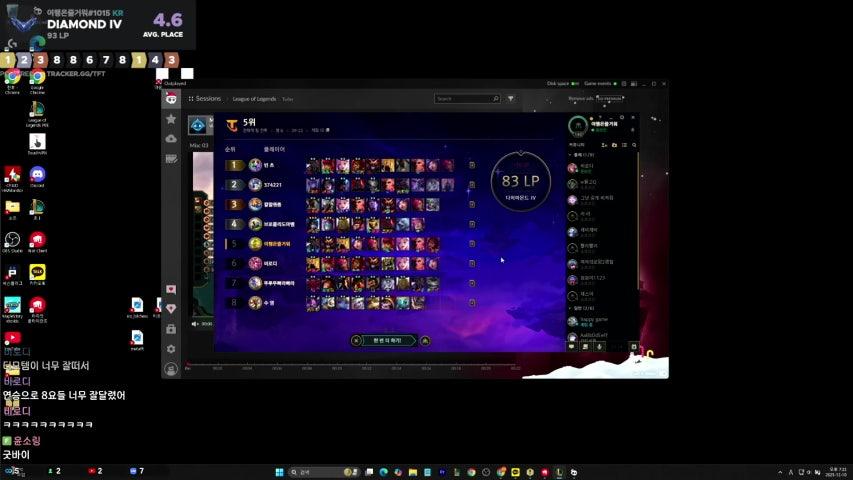Screen dimensions: 853x480
Task: Open Outplayed settings gear icon
Action: pyautogui.click(x=171, y=349)
